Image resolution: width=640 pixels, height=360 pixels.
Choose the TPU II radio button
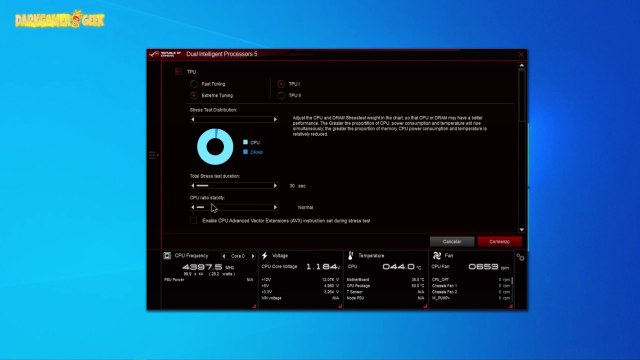[281, 96]
